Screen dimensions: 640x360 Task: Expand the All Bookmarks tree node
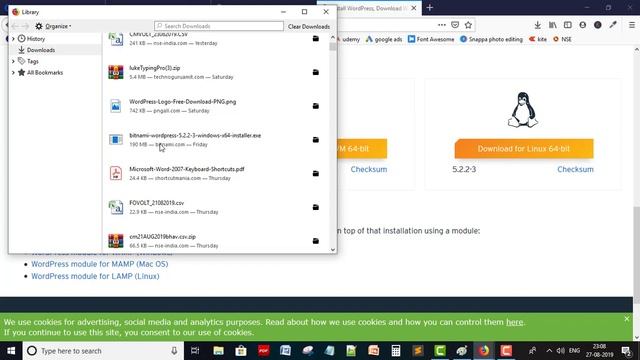[13, 73]
